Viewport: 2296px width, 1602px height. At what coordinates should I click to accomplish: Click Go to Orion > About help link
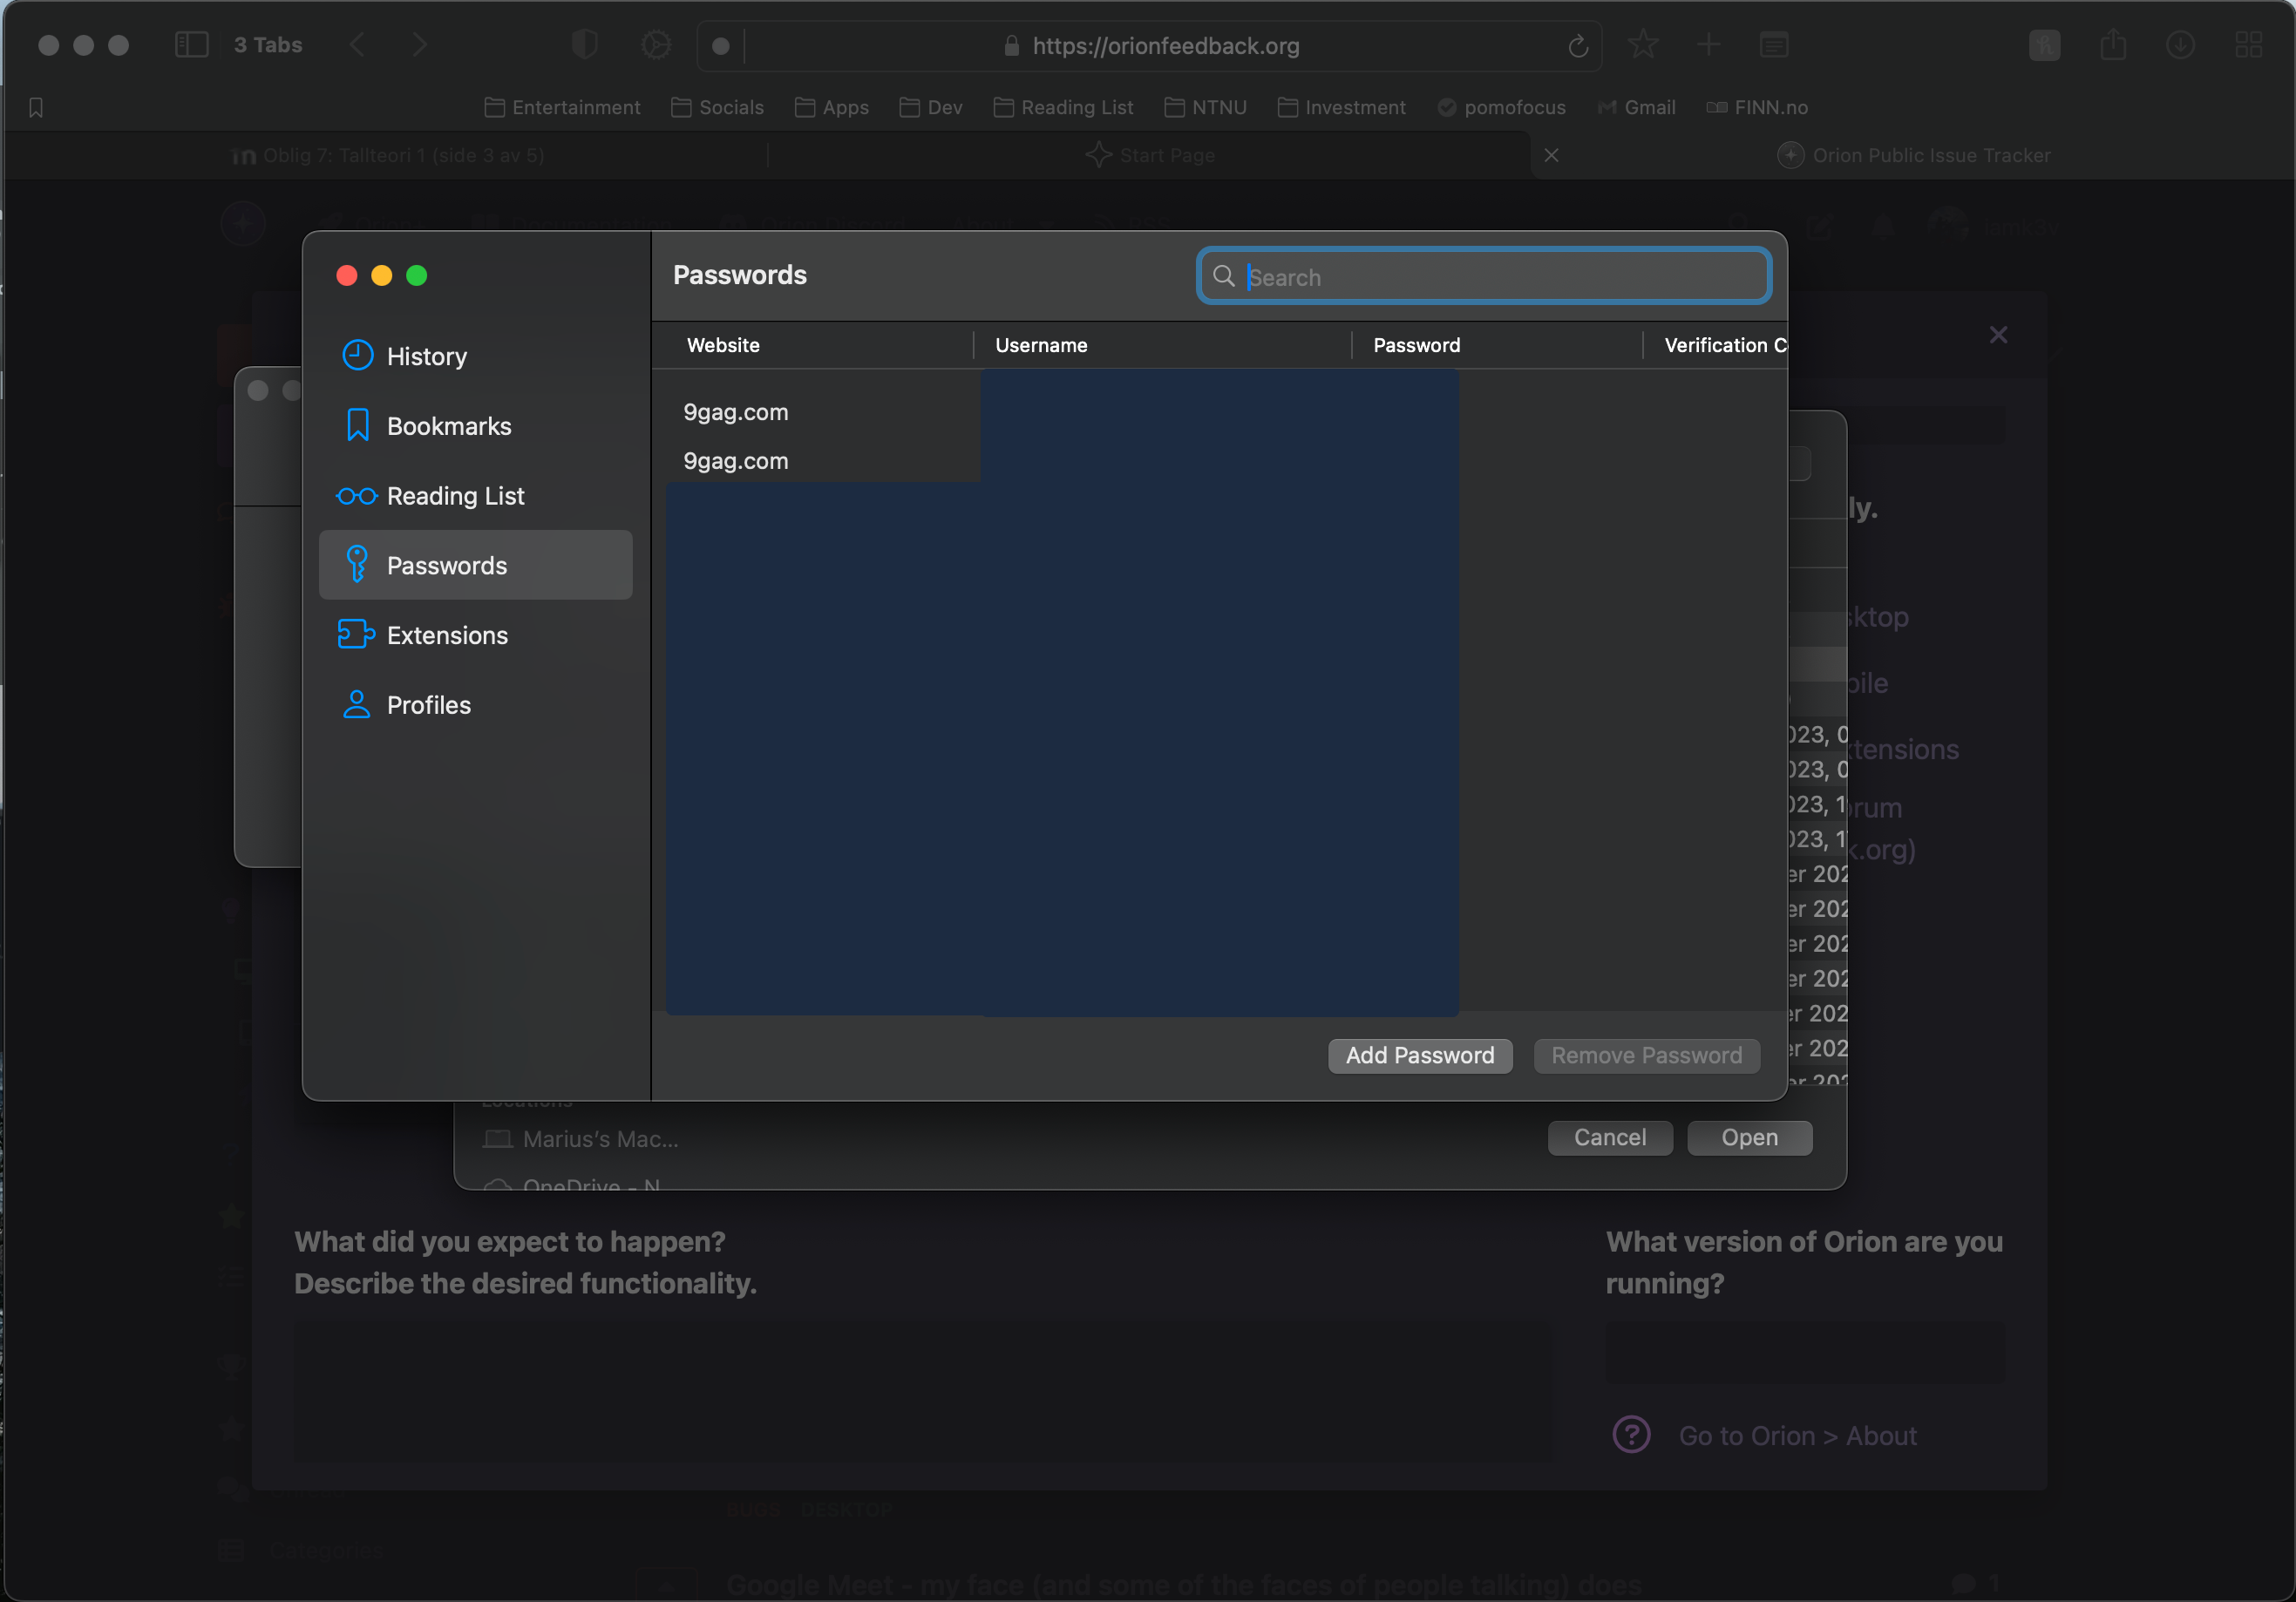(1797, 1435)
